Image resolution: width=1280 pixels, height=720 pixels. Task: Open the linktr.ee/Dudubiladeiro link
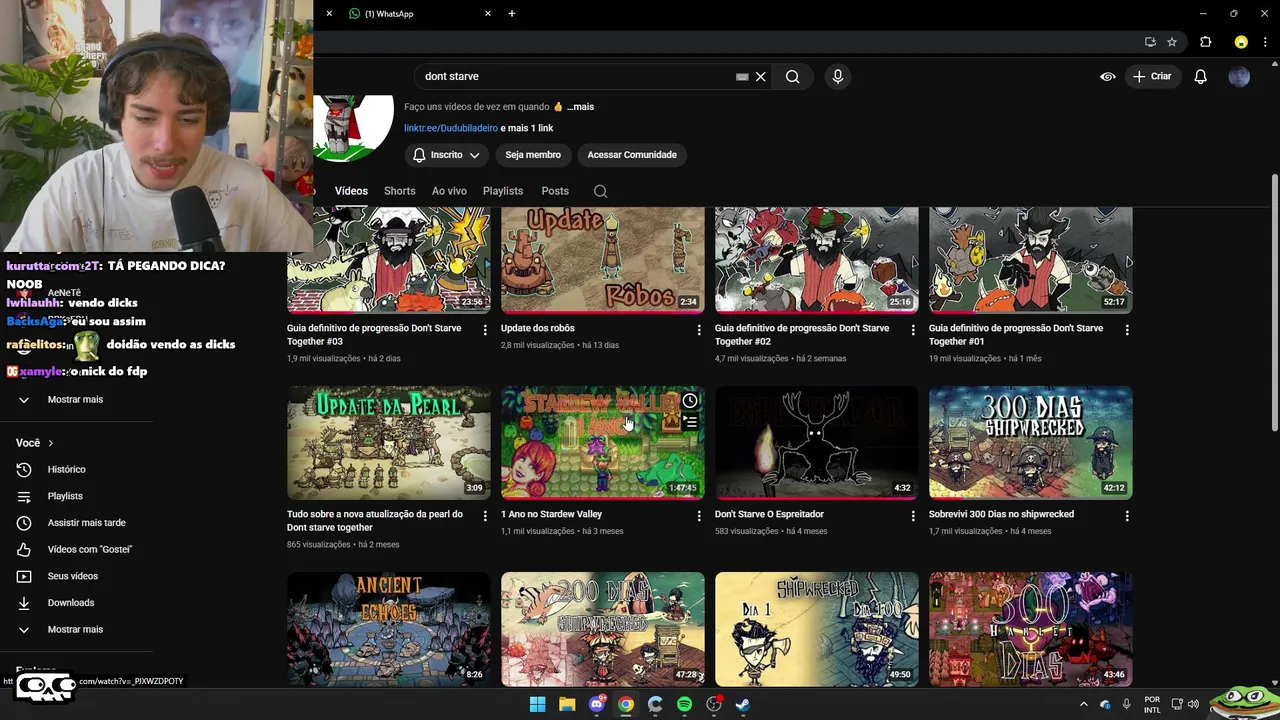tap(451, 128)
